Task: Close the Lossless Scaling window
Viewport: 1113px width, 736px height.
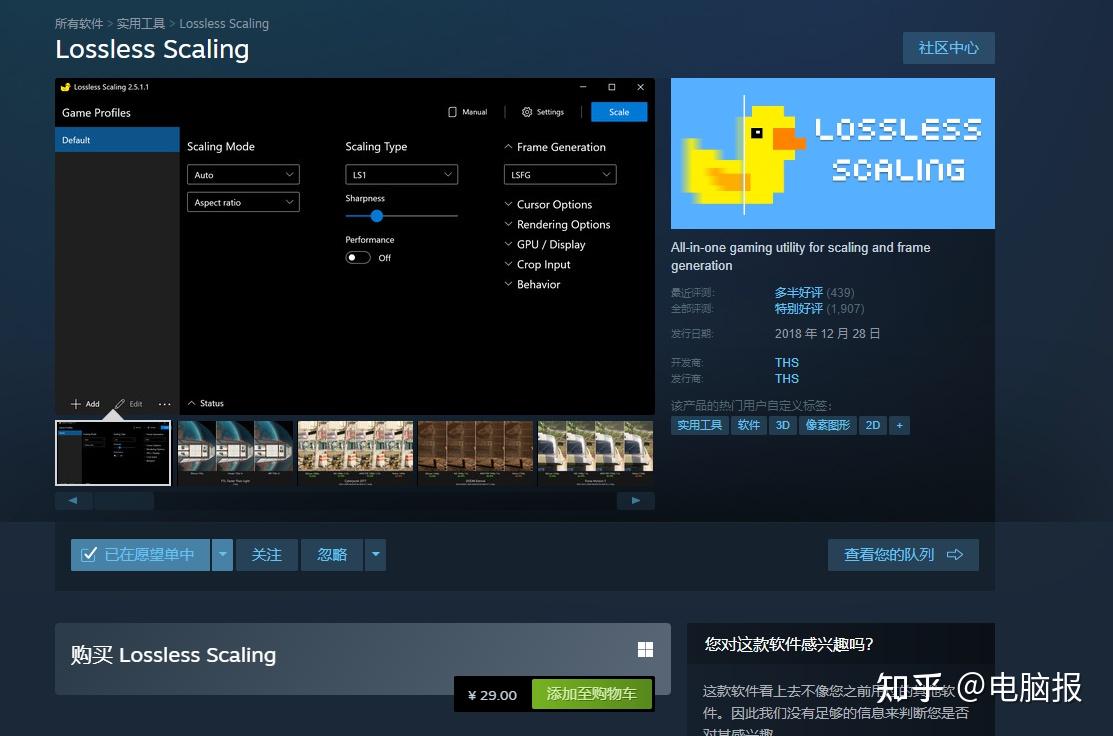Action: pyautogui.click(x=640, y=87)
